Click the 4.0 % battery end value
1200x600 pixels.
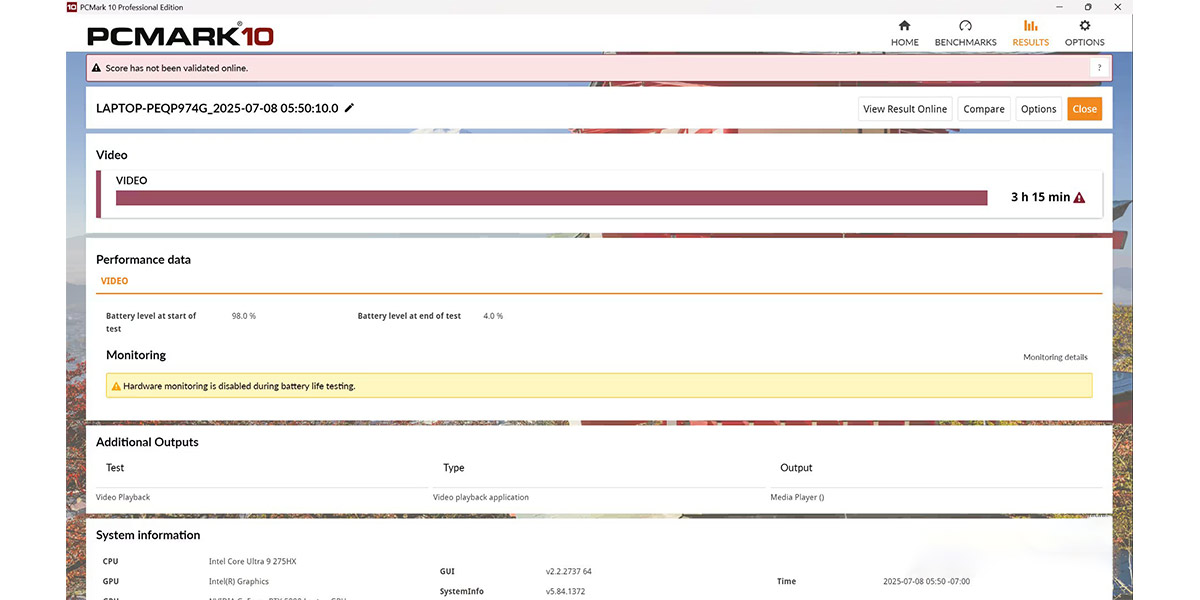493,316
